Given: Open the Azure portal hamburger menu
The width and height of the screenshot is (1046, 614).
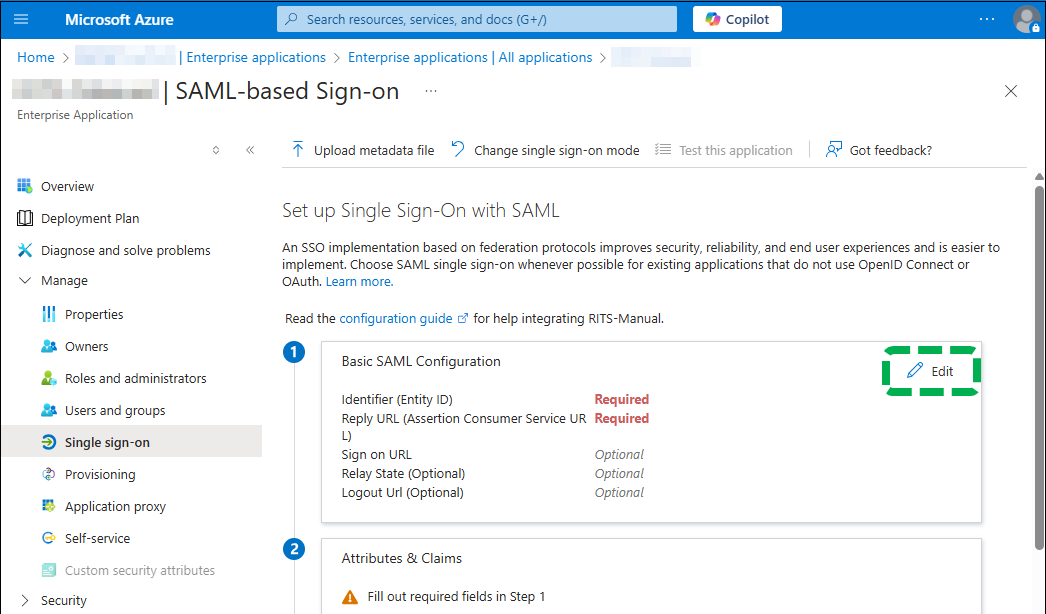Looking at the screenshot, I should point(22,19).
